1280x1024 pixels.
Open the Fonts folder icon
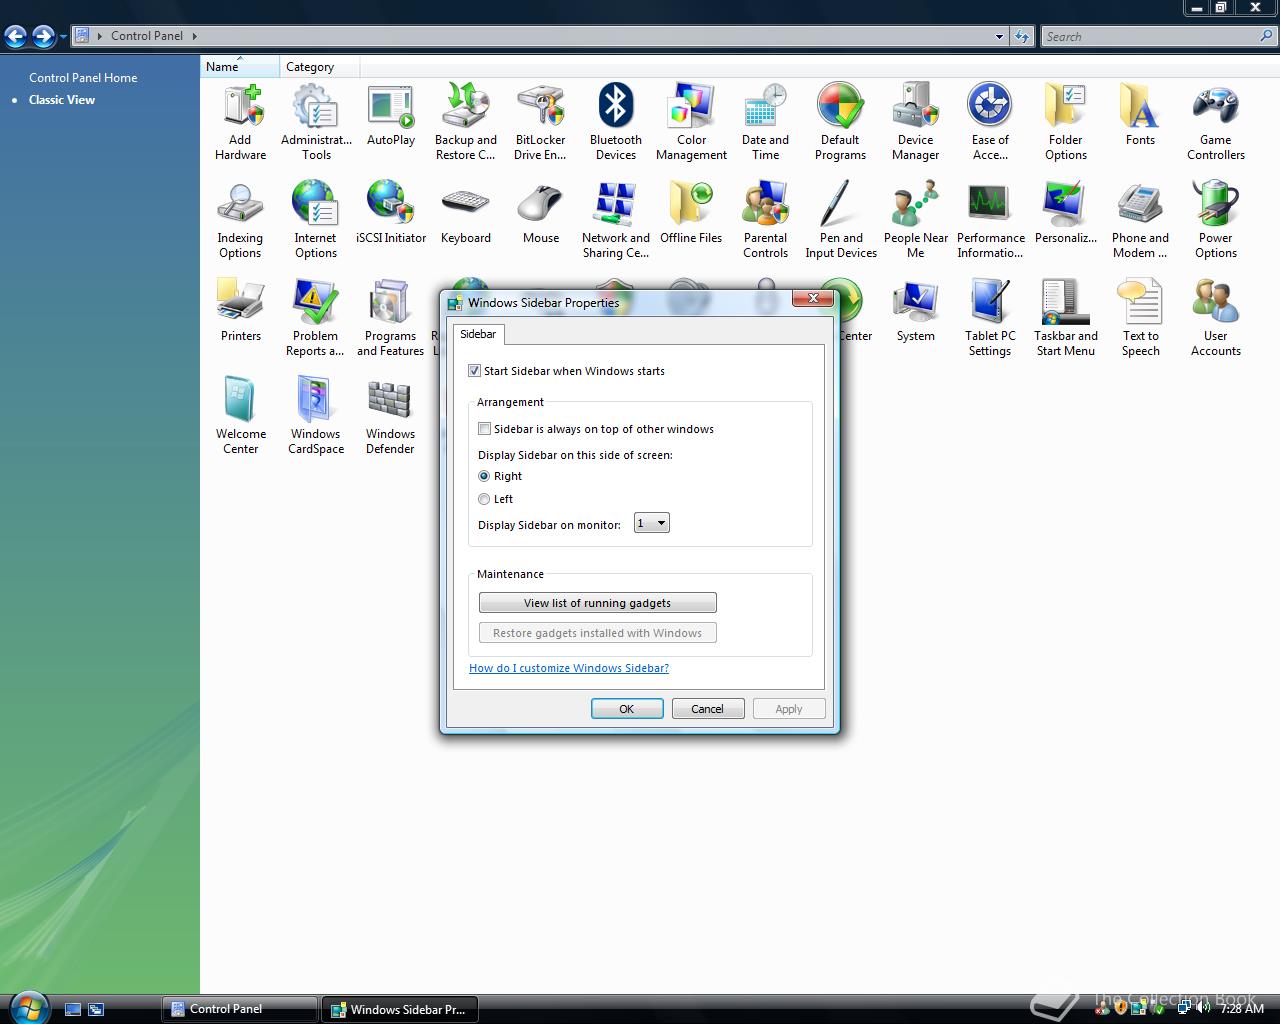click(x=1141, y=115)
